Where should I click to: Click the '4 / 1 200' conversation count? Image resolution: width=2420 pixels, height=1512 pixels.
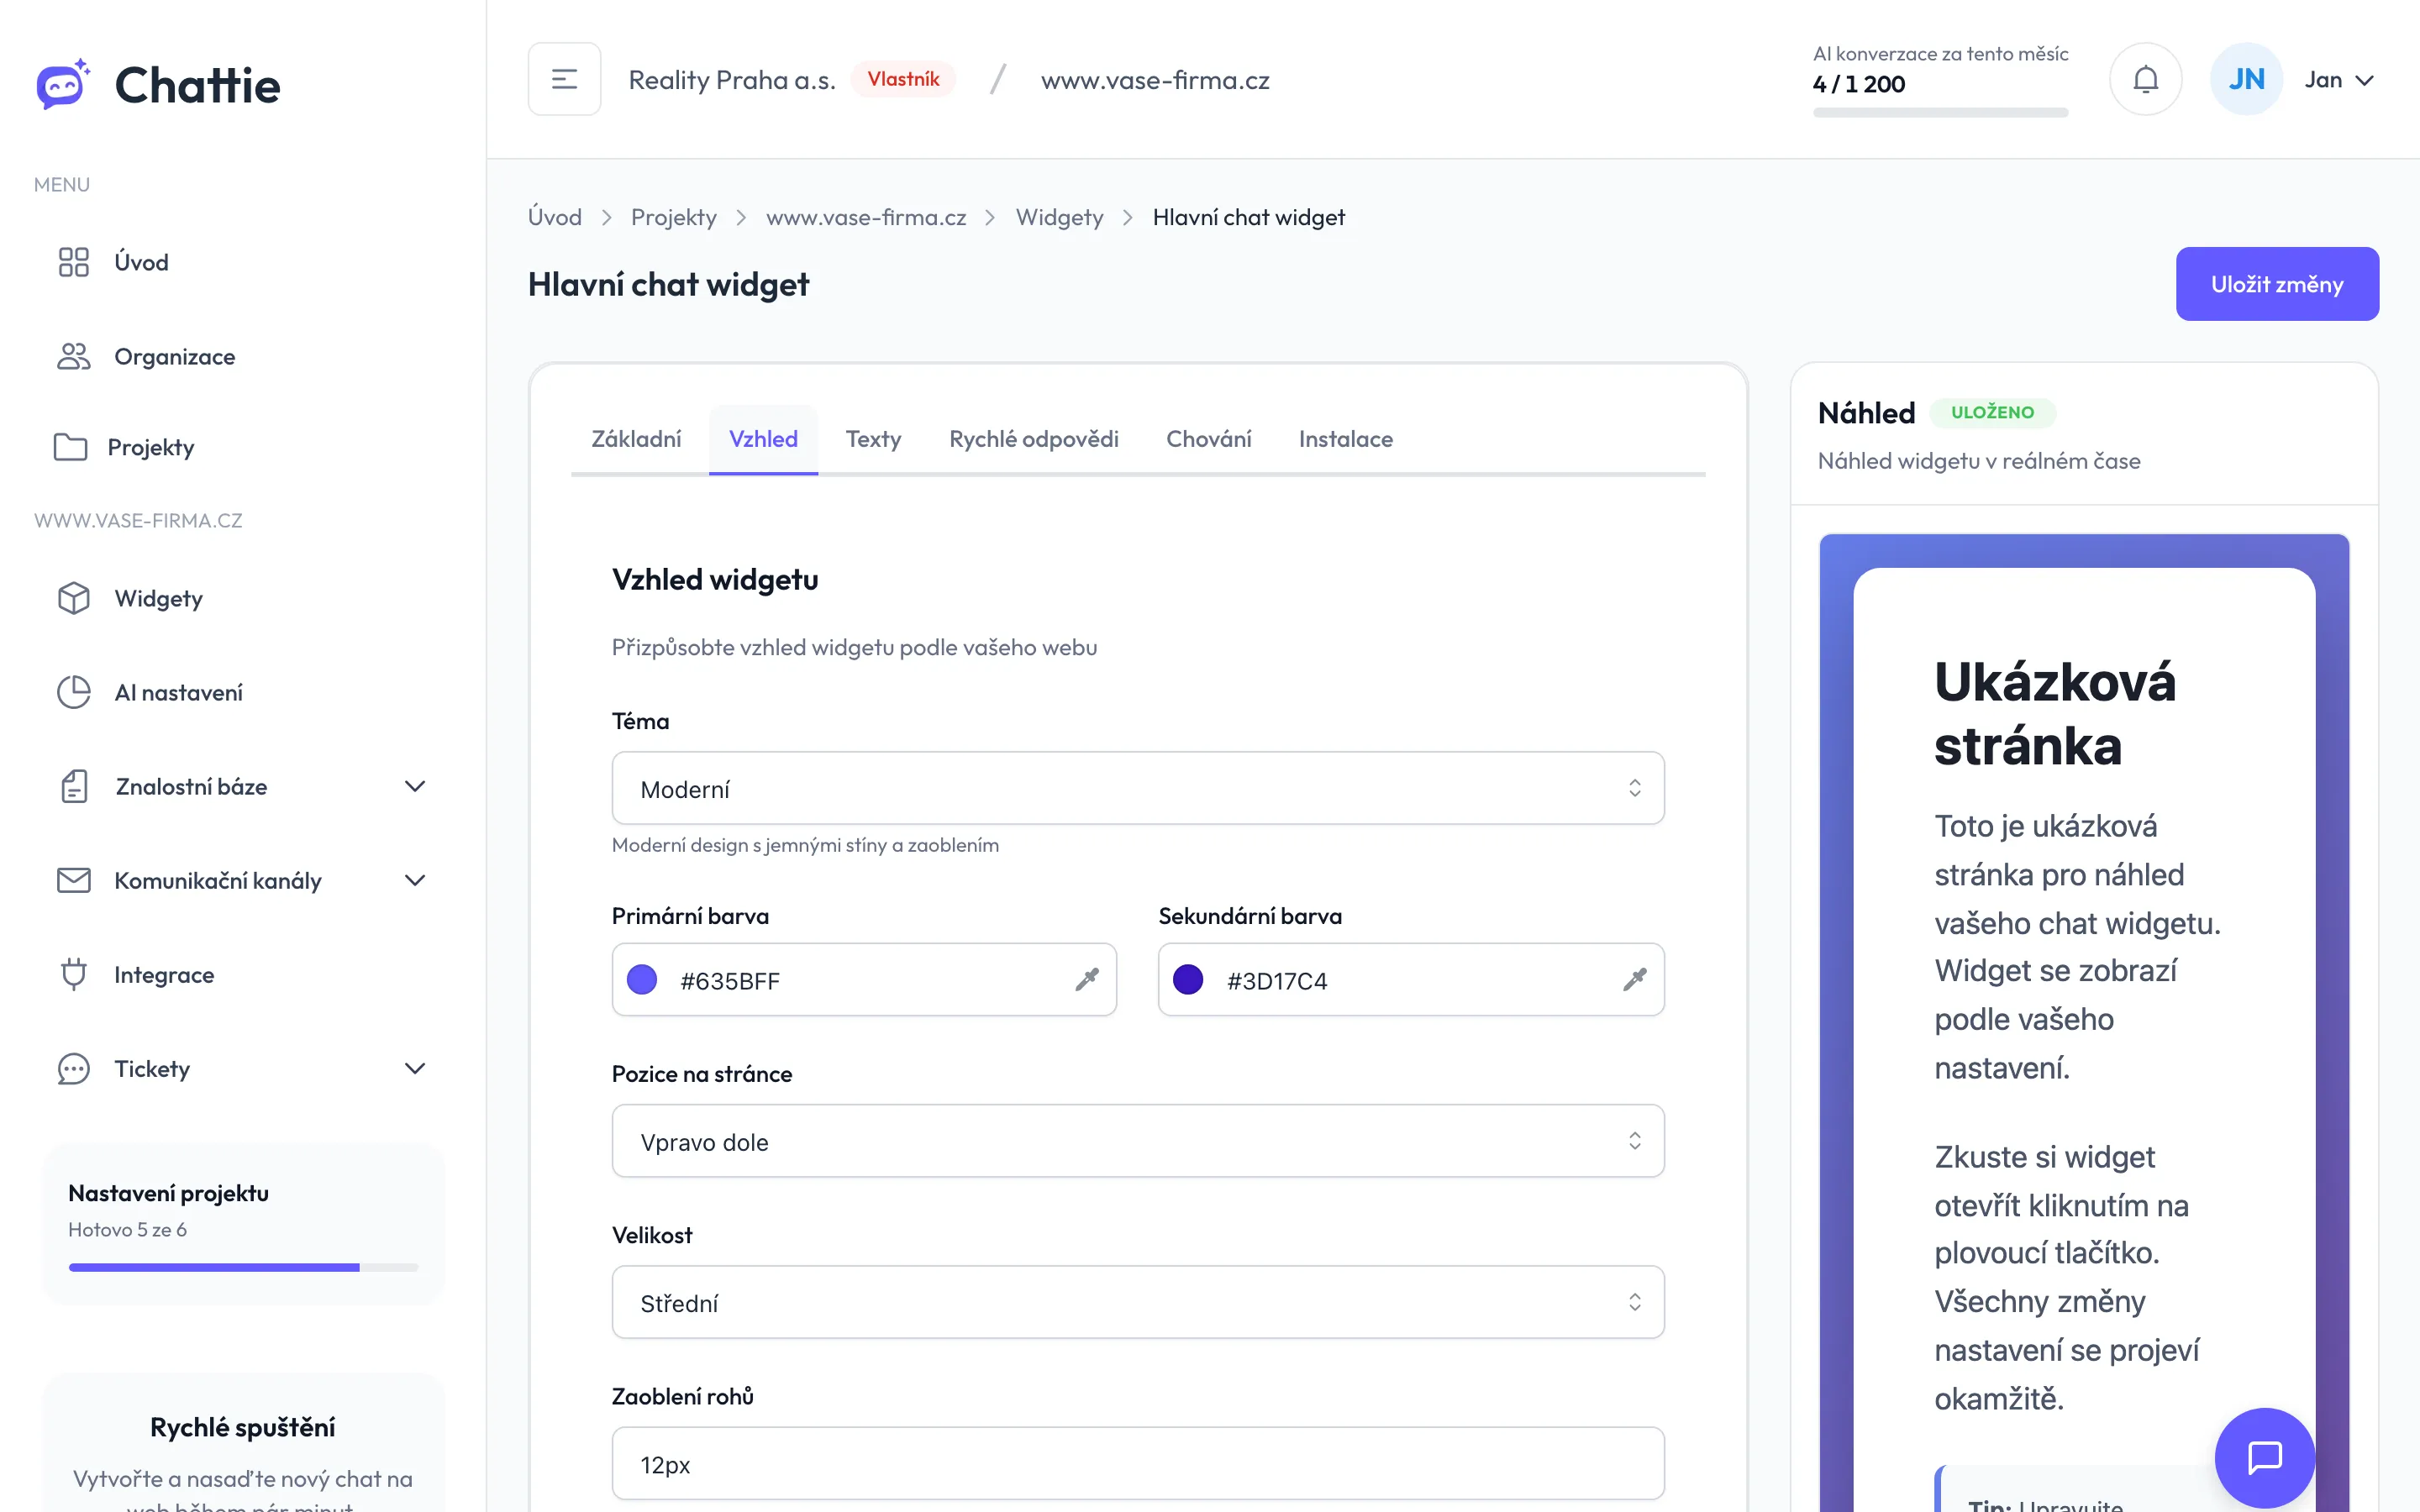[x=1859, y=84]
